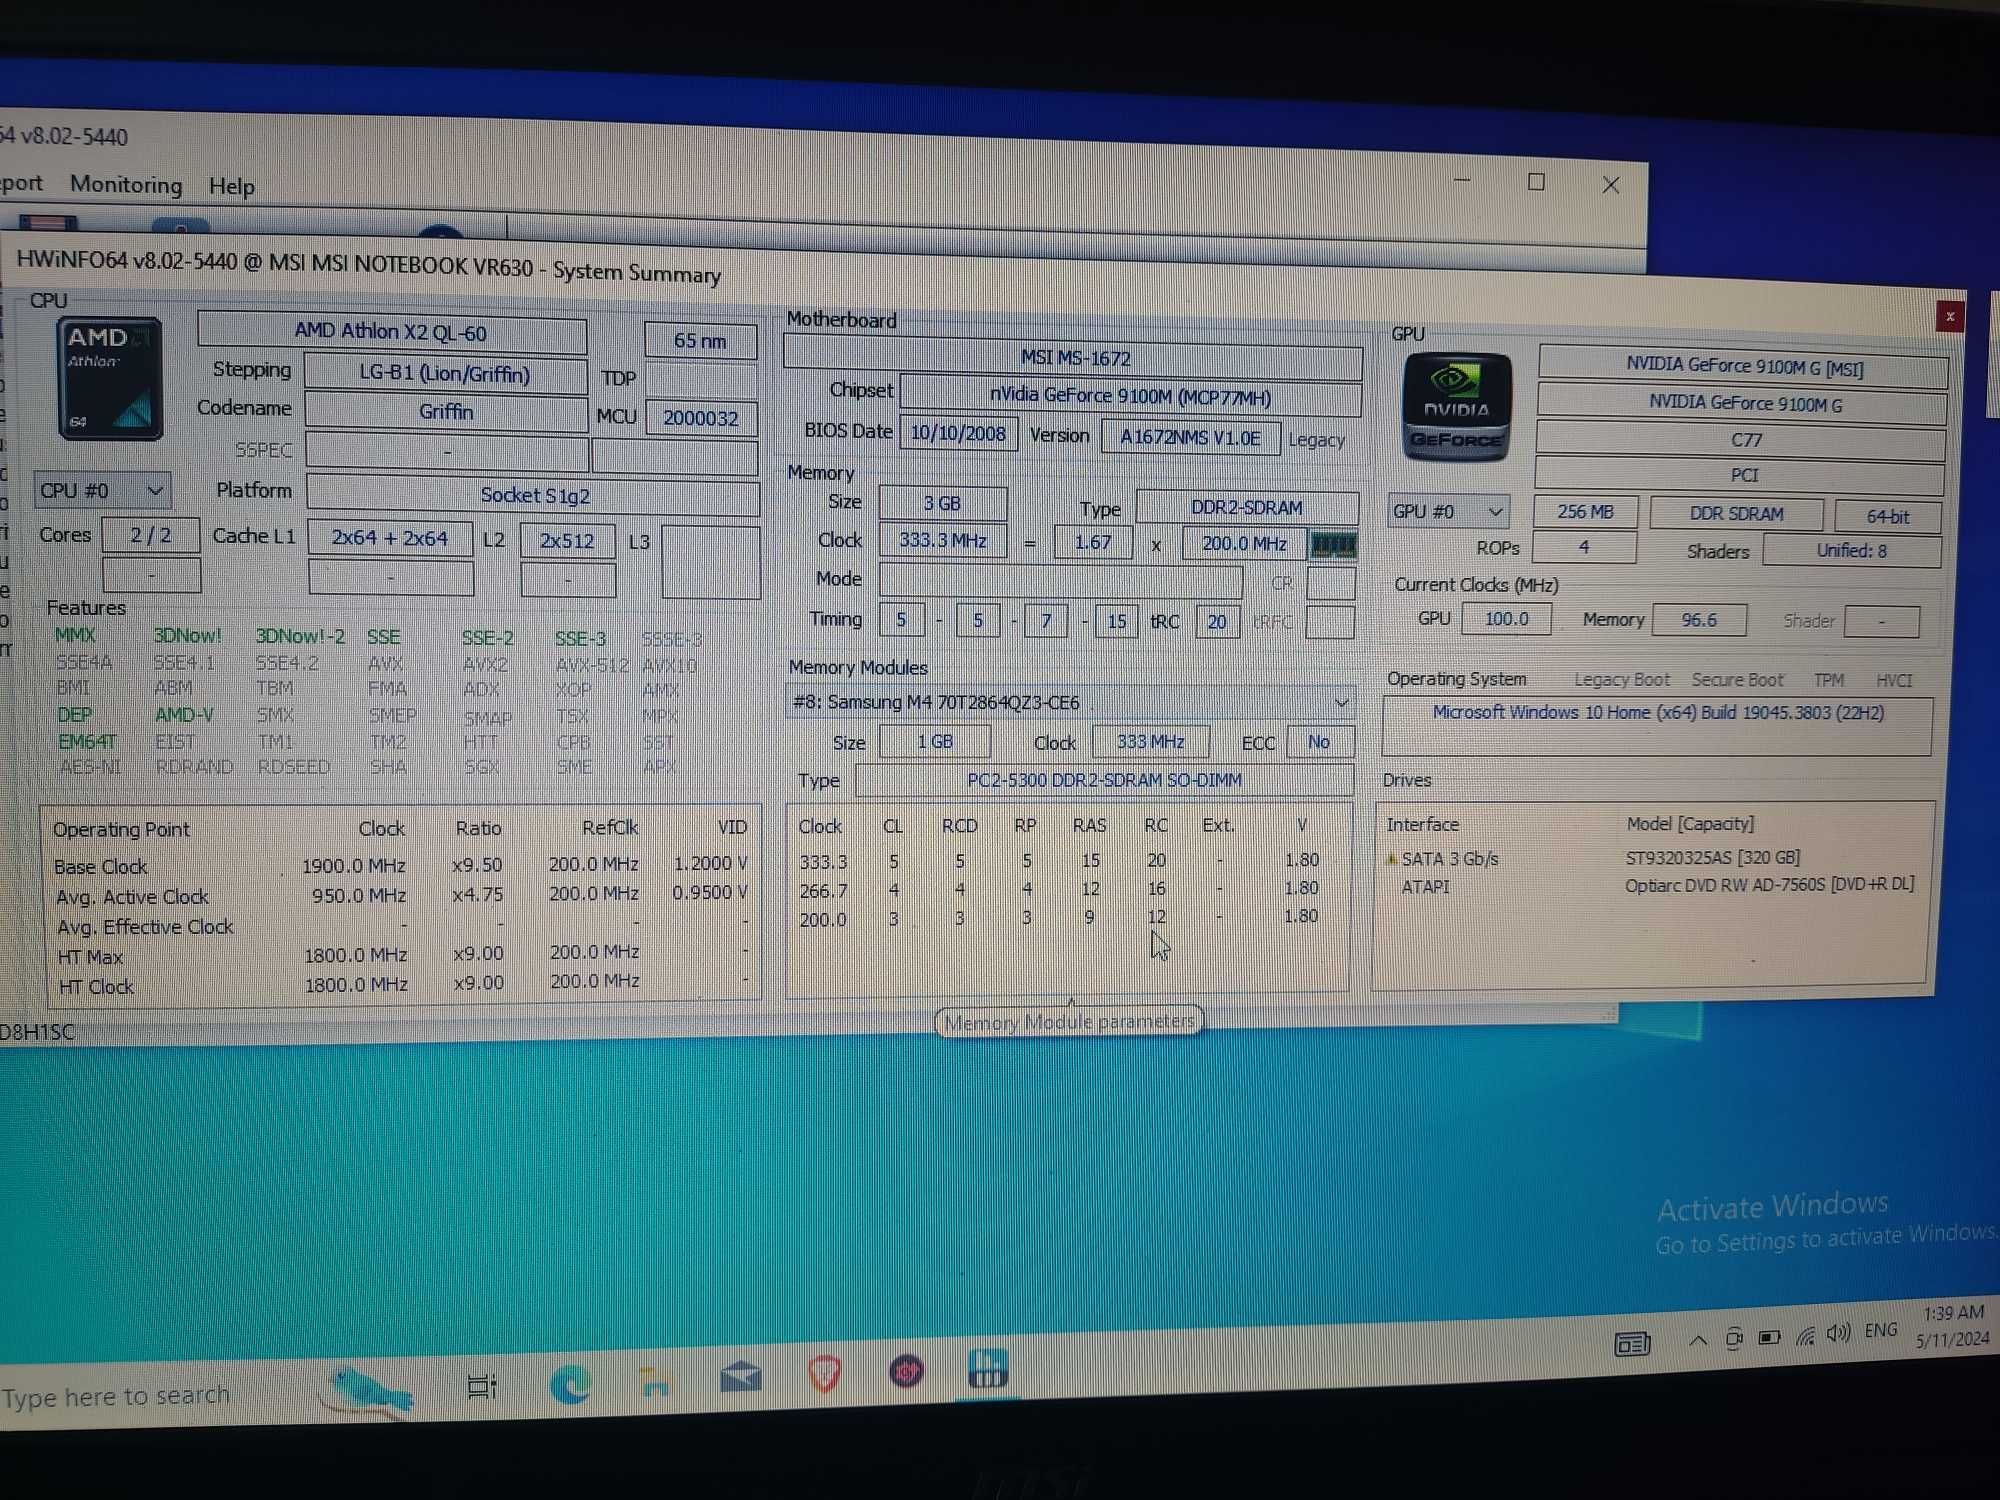
Task: Click the MSI MS-1672 motherboard field
Action: 1074,357
